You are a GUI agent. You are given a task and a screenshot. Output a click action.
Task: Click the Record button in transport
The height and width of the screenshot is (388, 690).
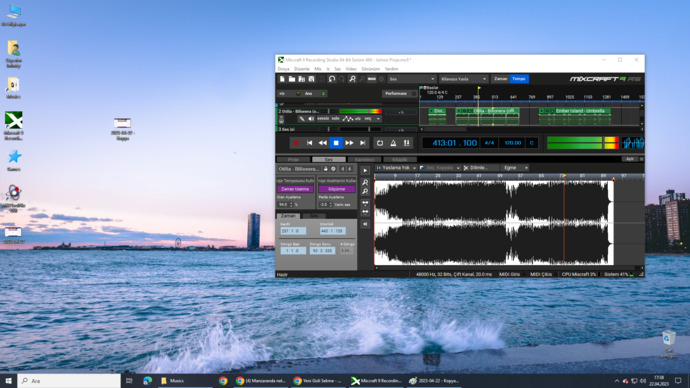(296, 143)
